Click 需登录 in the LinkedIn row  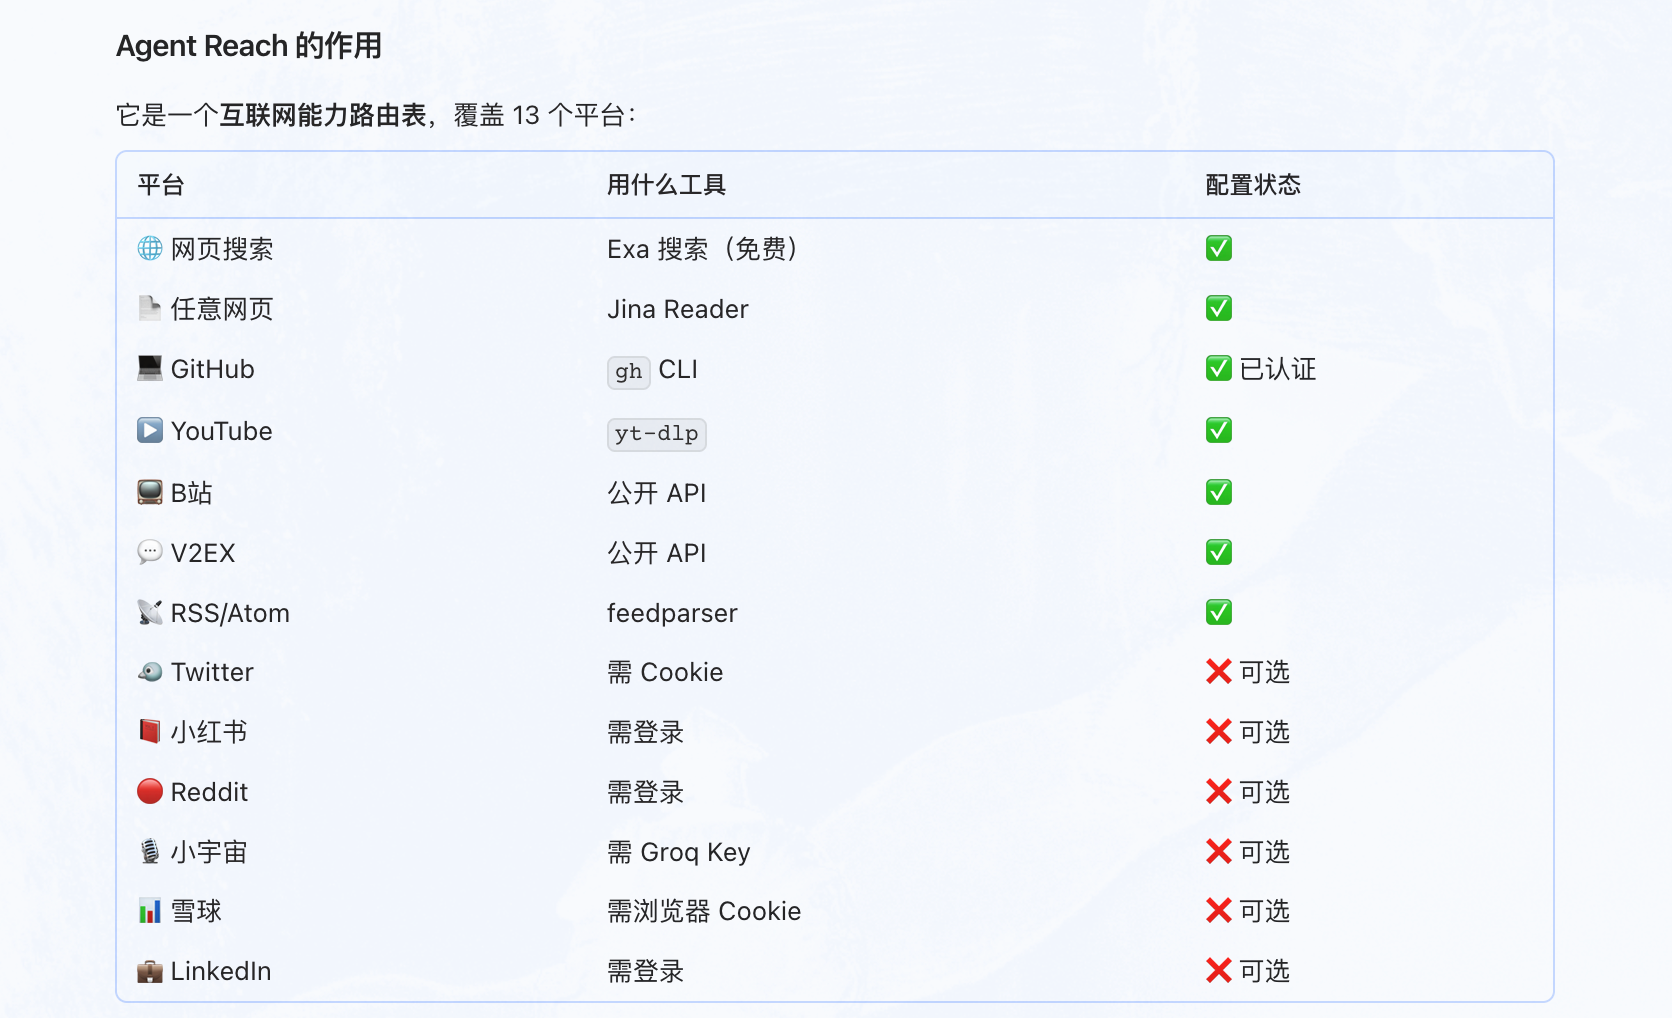[x=646, y=971]
